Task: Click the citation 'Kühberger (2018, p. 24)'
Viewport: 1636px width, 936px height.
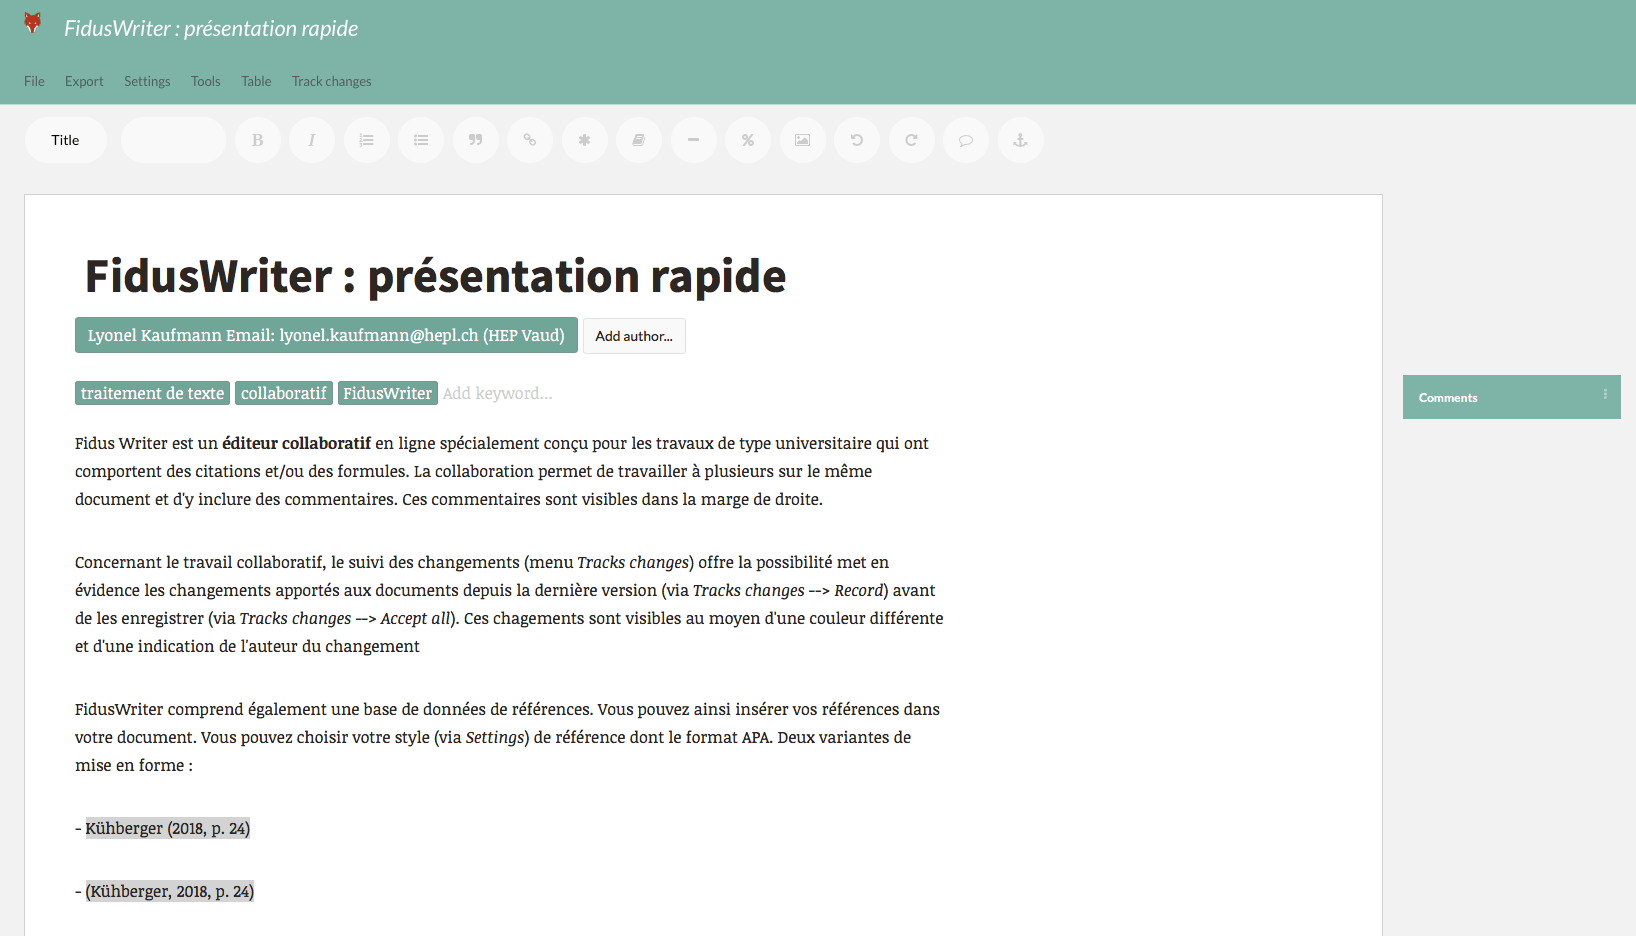Action: tap(168, 828)
